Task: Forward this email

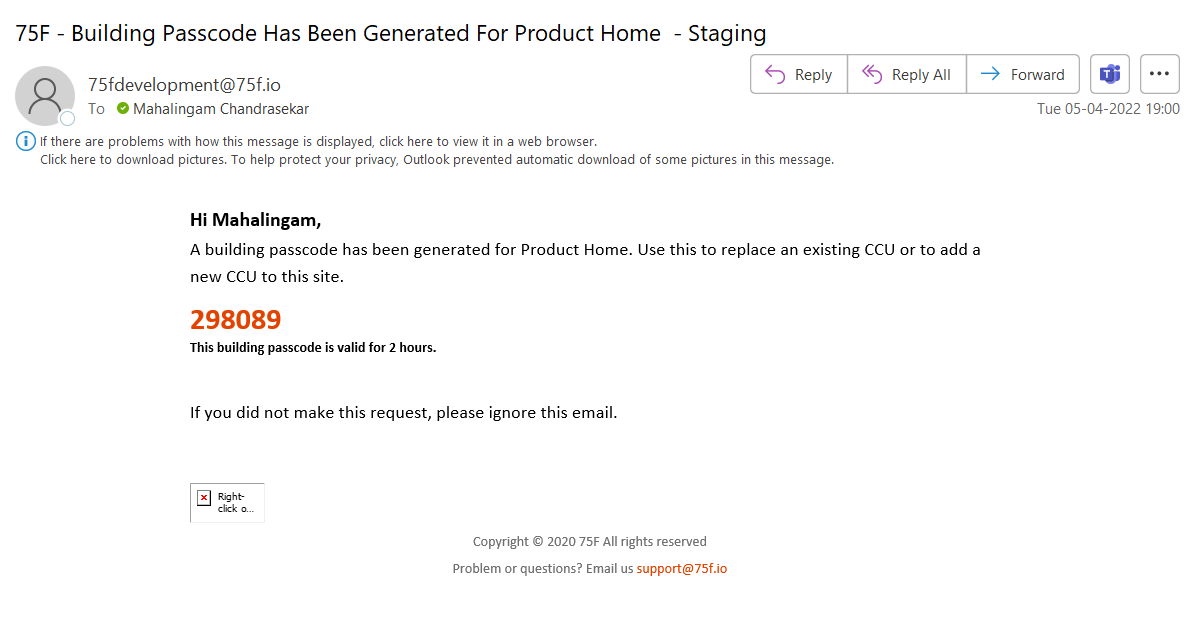Action: tap(1023, 74)
